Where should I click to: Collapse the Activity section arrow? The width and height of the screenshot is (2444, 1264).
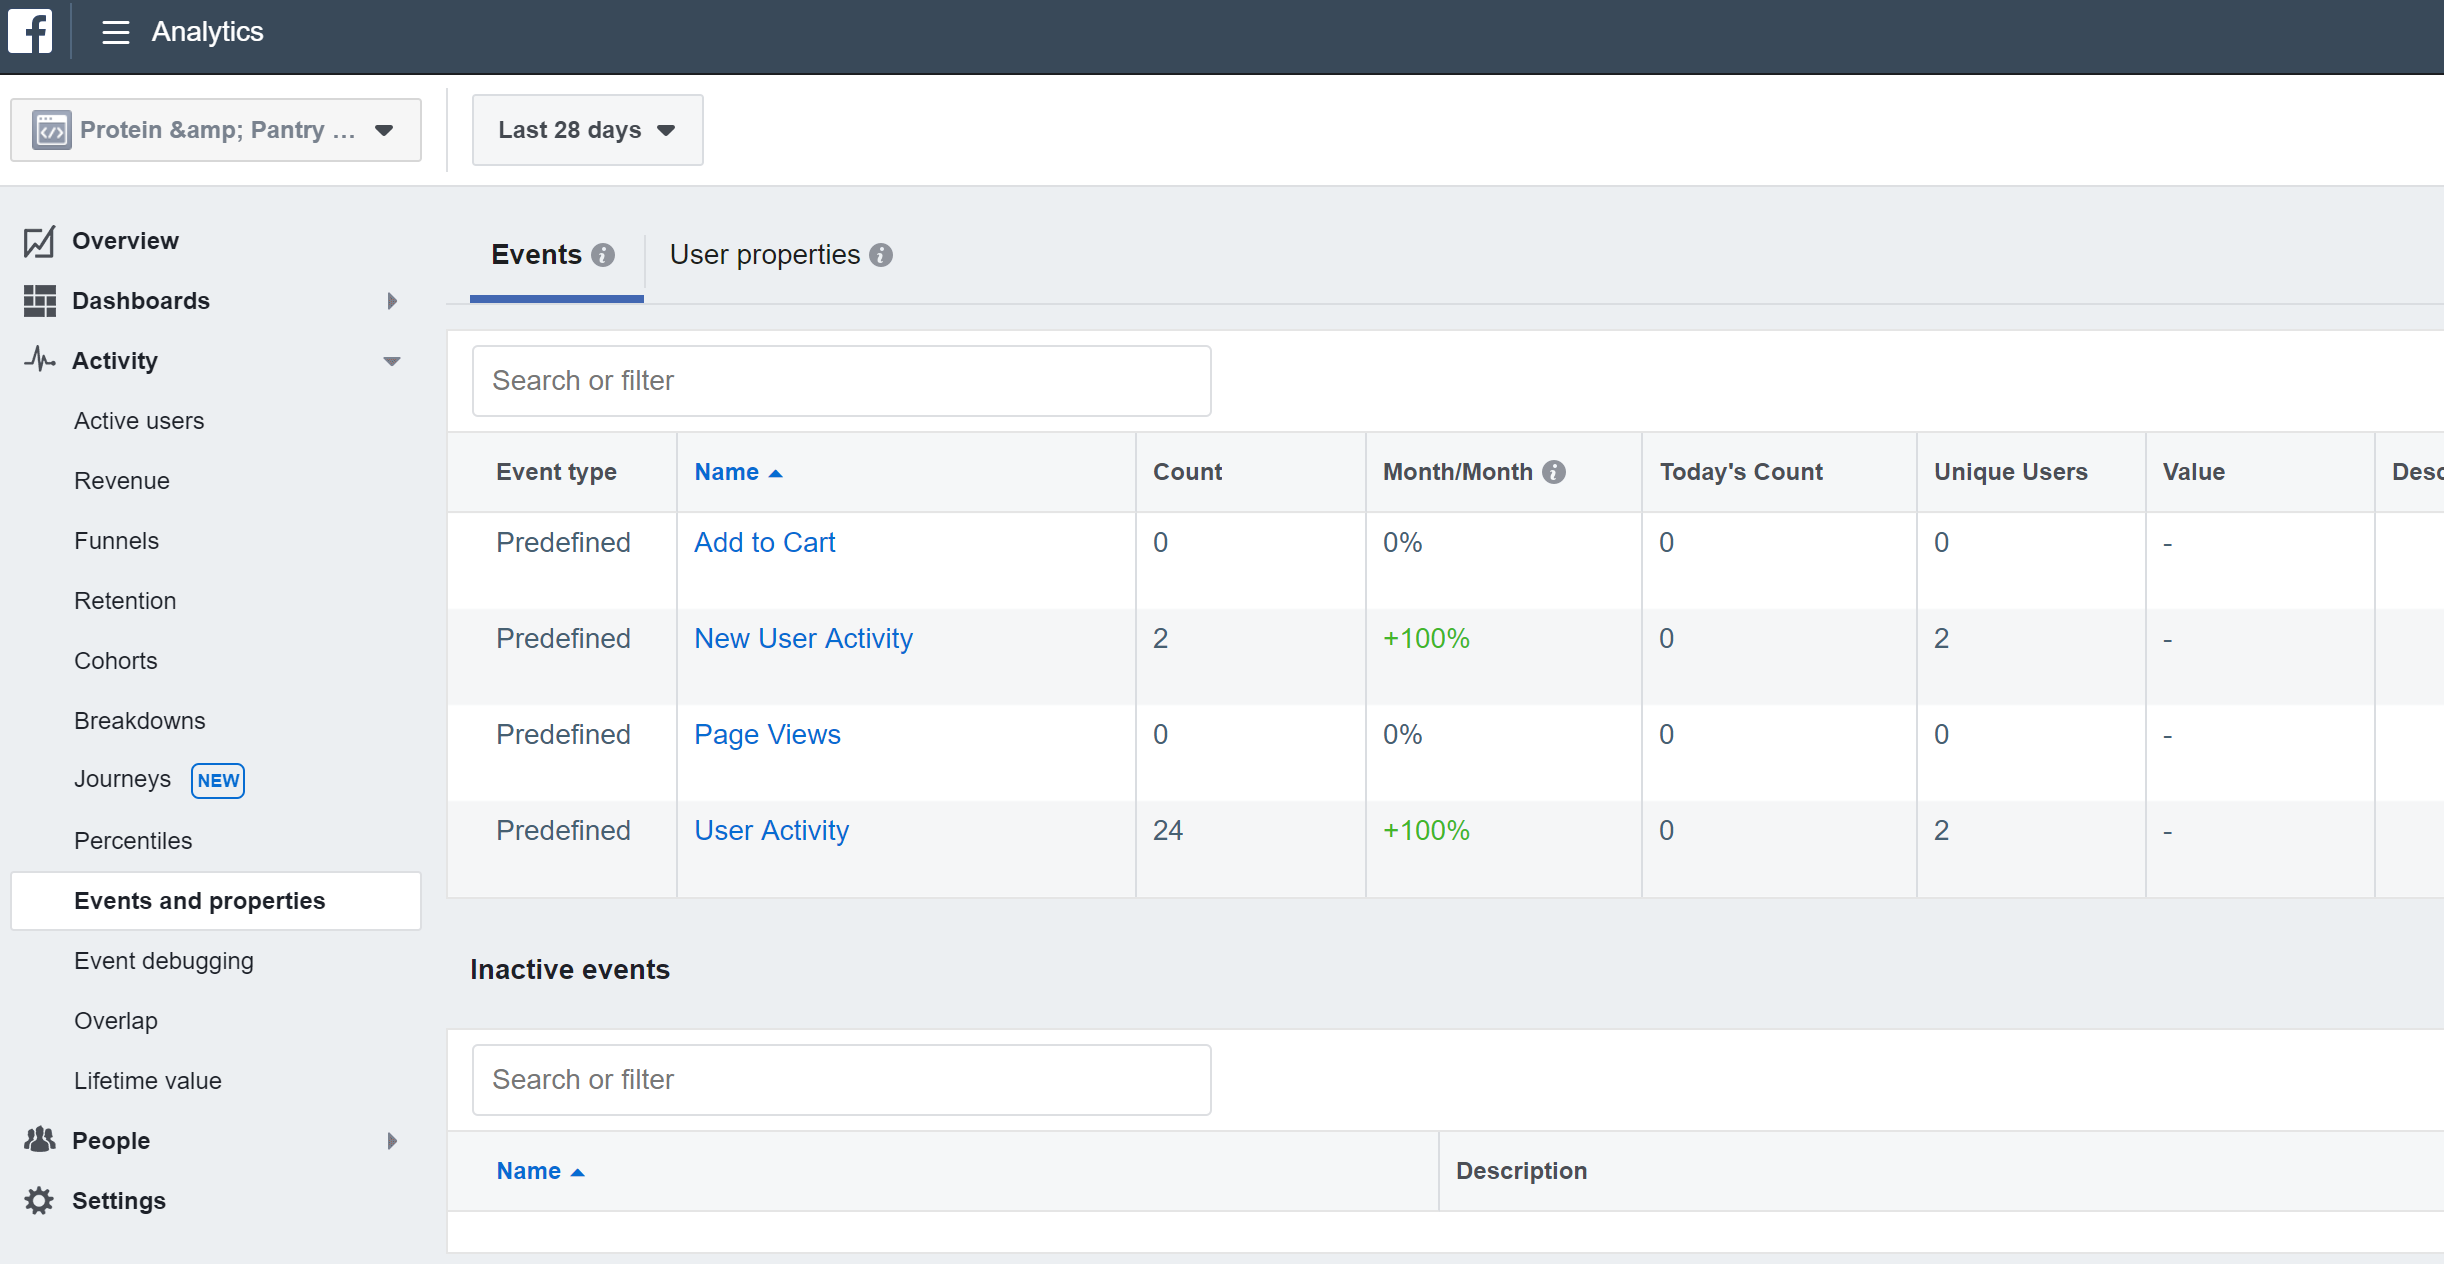coord(392,361)
